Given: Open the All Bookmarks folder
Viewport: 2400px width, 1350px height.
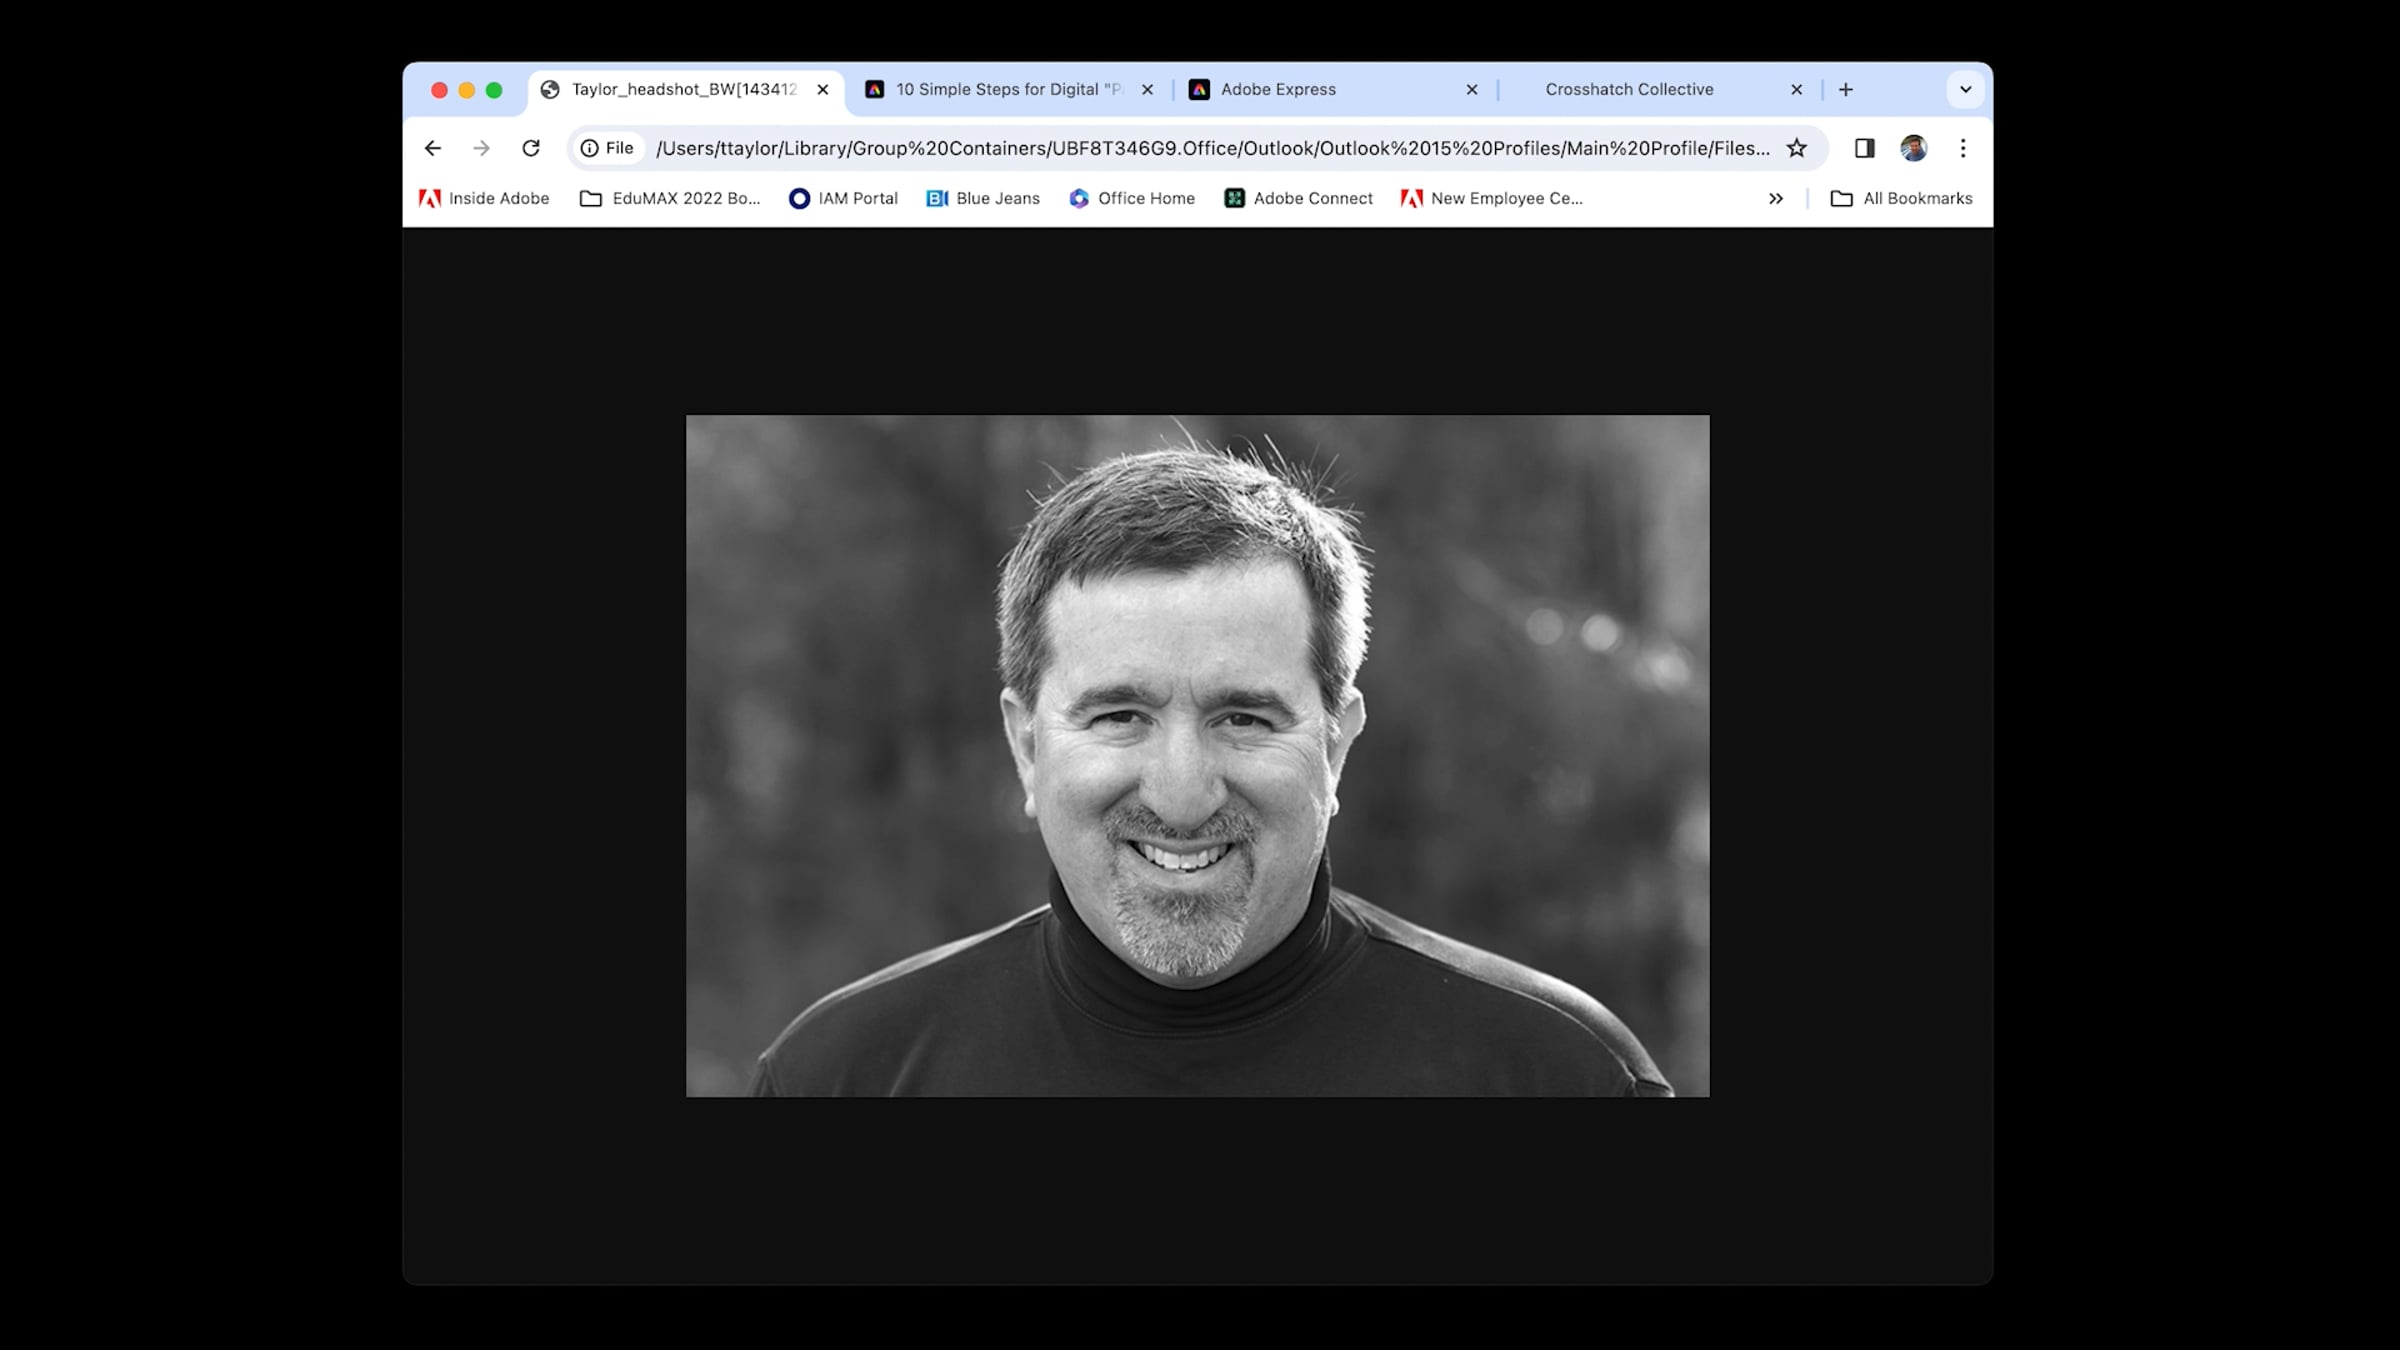Looking at the screenshot, I should pyautogui.click(x=1901, y=198).
